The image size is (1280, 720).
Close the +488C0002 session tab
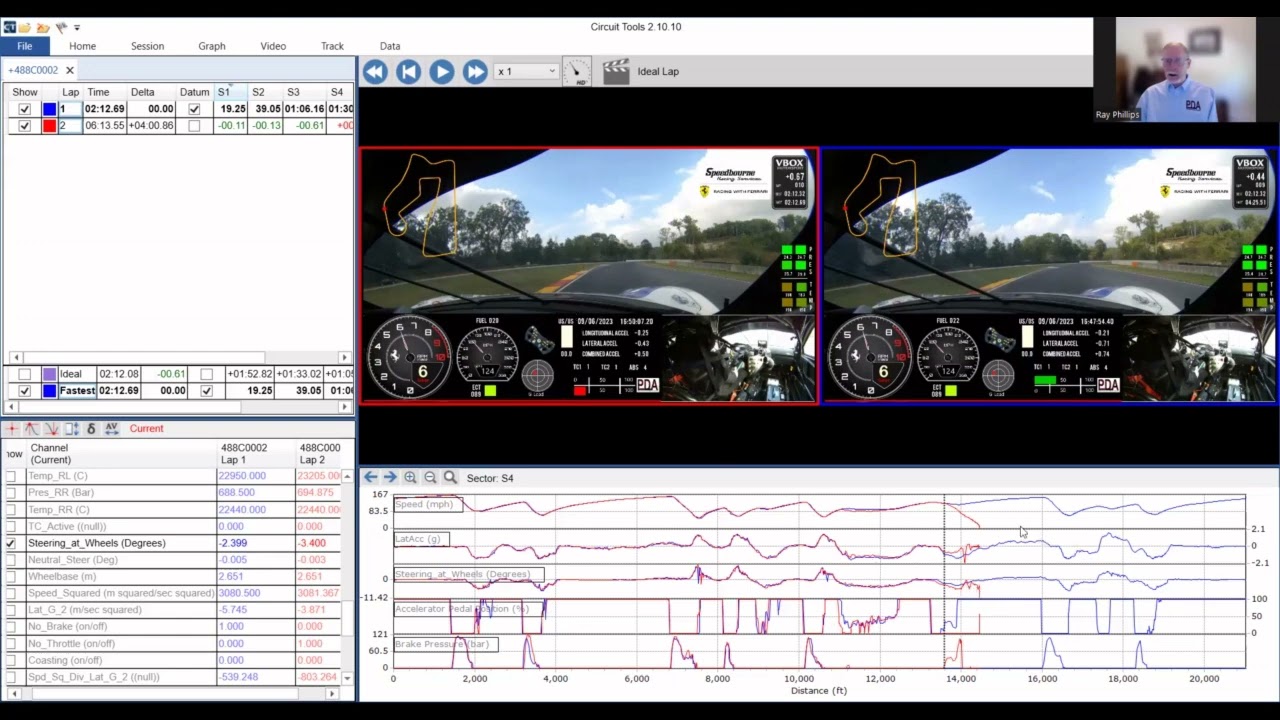tap(70, 70)
